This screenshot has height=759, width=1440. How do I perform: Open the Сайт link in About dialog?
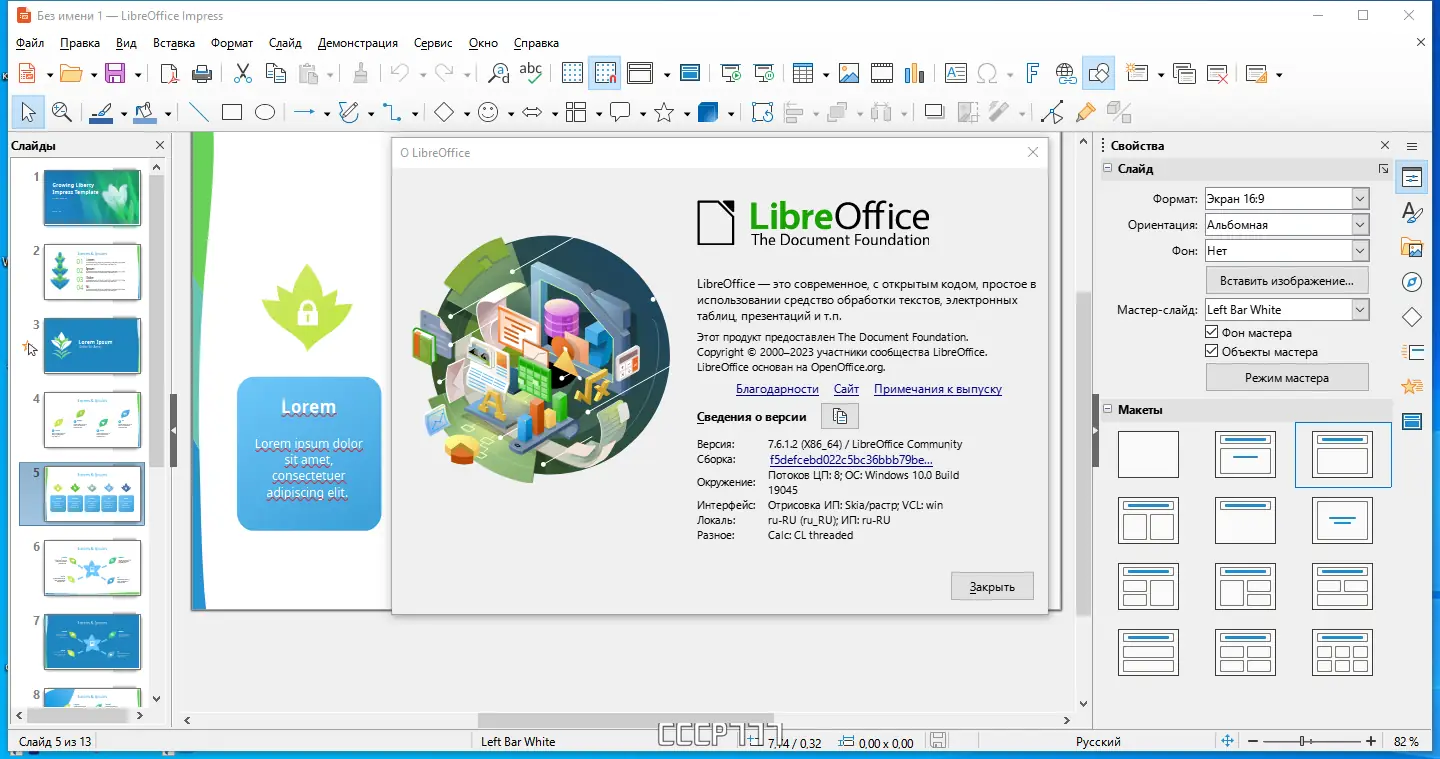(x=846, y=389)
